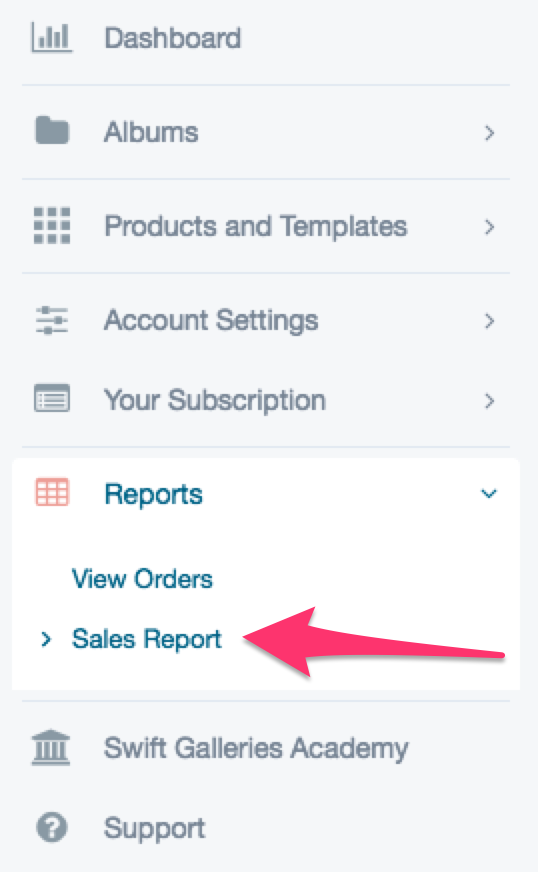Expand the Account Settings chevron
The width and height of the screenshot is (538, 872).
pyautogui.click(x=489, y=321)
